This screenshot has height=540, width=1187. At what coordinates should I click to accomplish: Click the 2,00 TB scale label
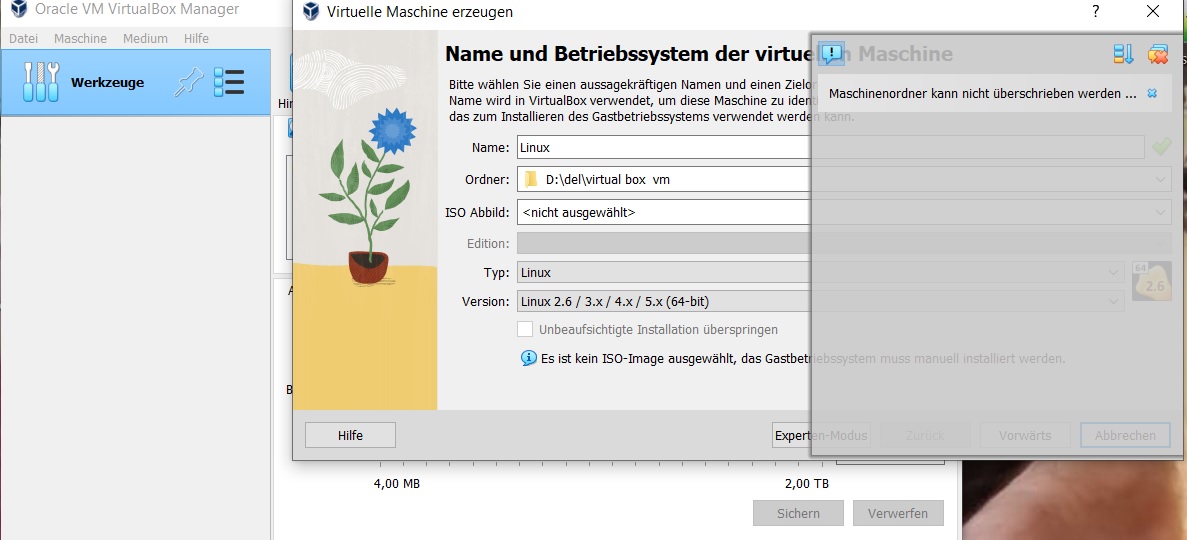(x=806, y=484)
